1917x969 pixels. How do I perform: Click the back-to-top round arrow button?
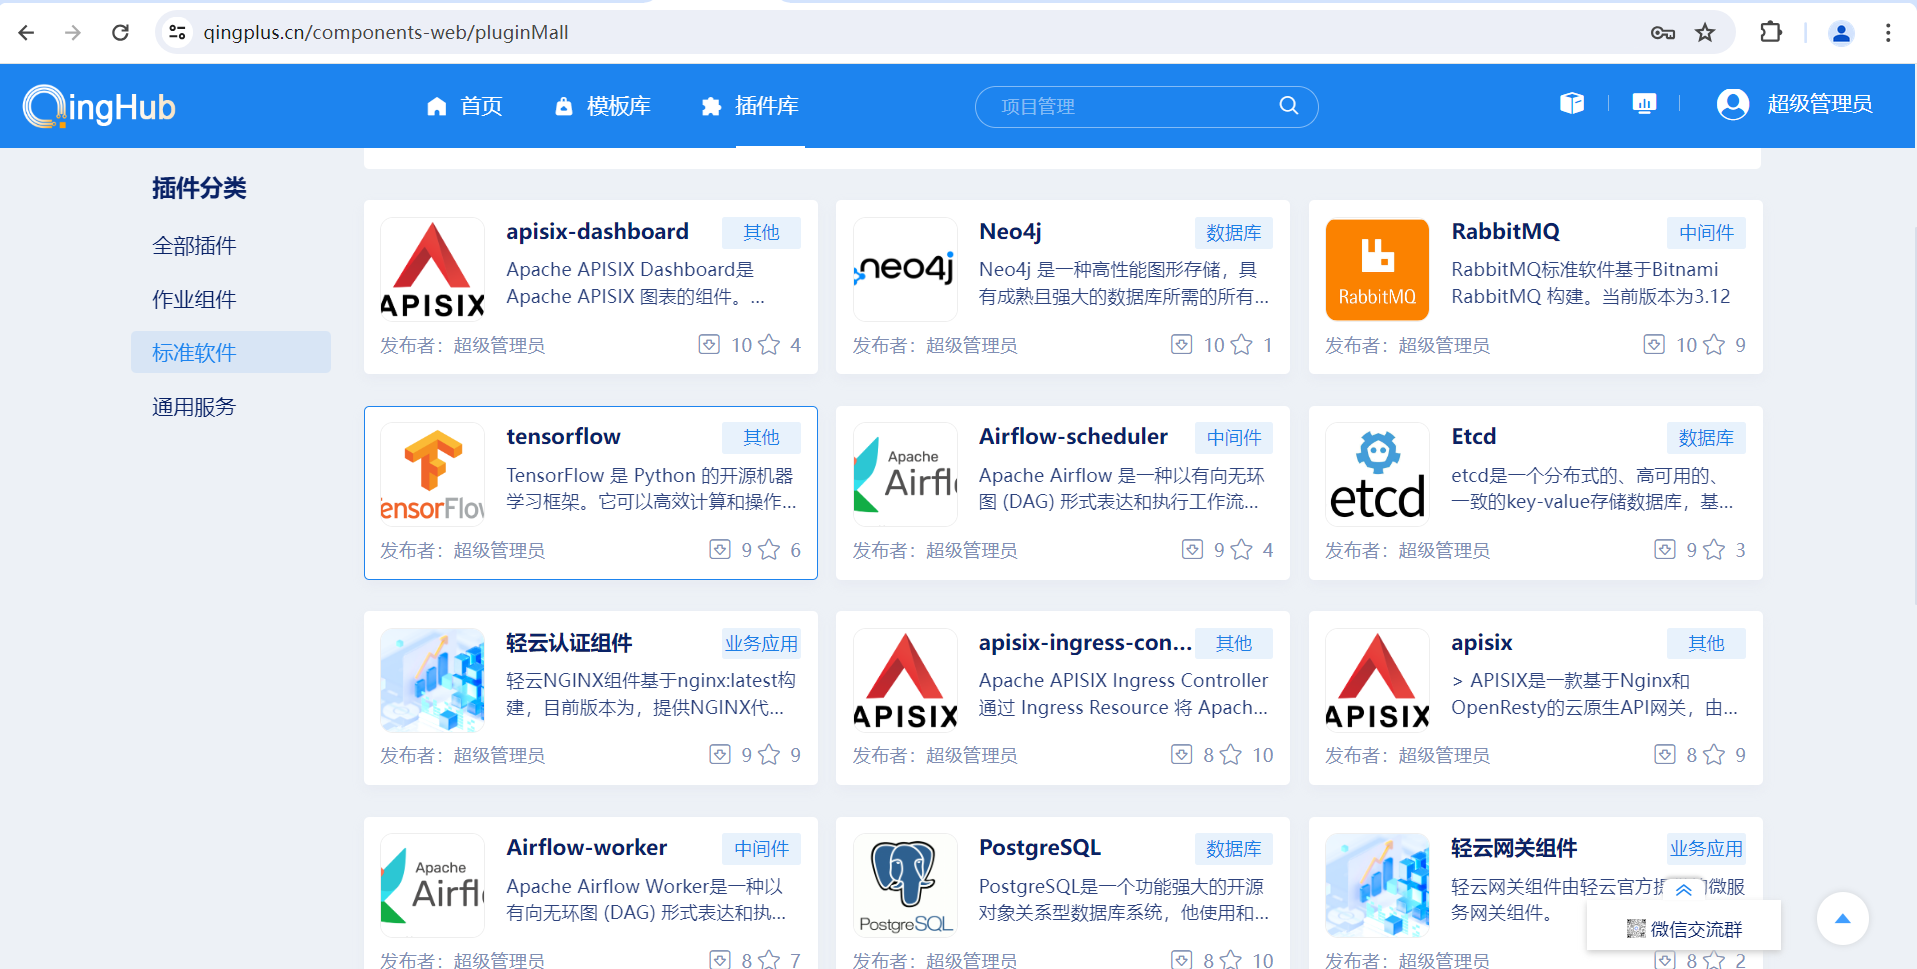click(x=1843, y=918)
